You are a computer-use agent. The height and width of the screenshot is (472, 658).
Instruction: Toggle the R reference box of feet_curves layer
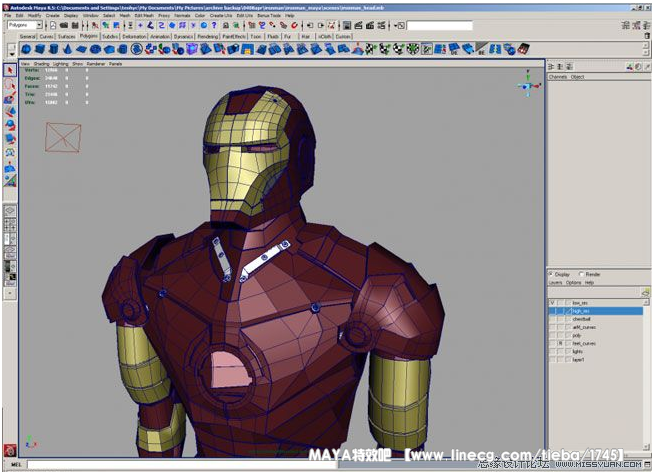tap(560, 343)
